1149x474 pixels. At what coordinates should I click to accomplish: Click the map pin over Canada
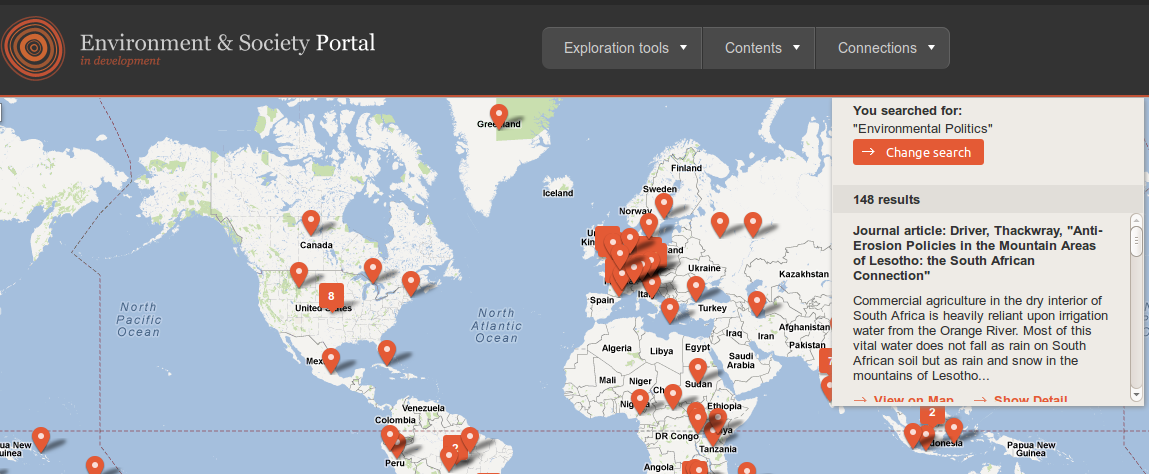[311, 221]
